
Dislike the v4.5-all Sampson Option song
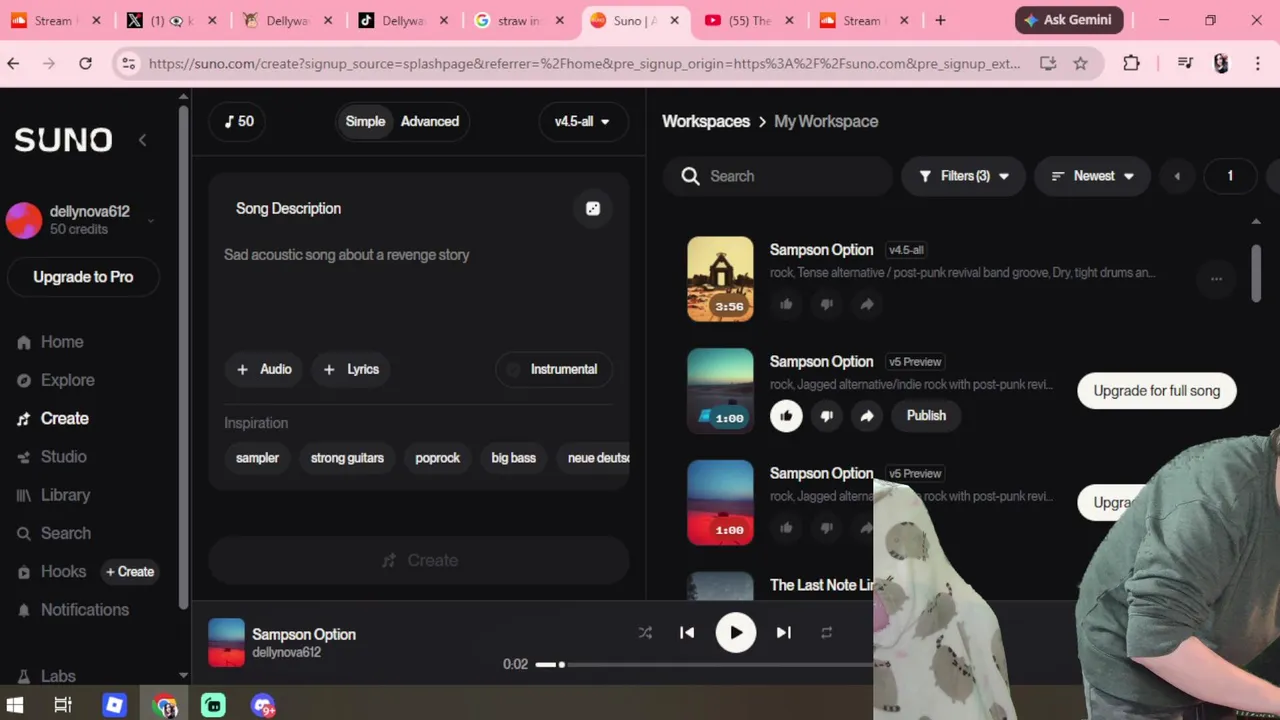(x=826, y=304)
